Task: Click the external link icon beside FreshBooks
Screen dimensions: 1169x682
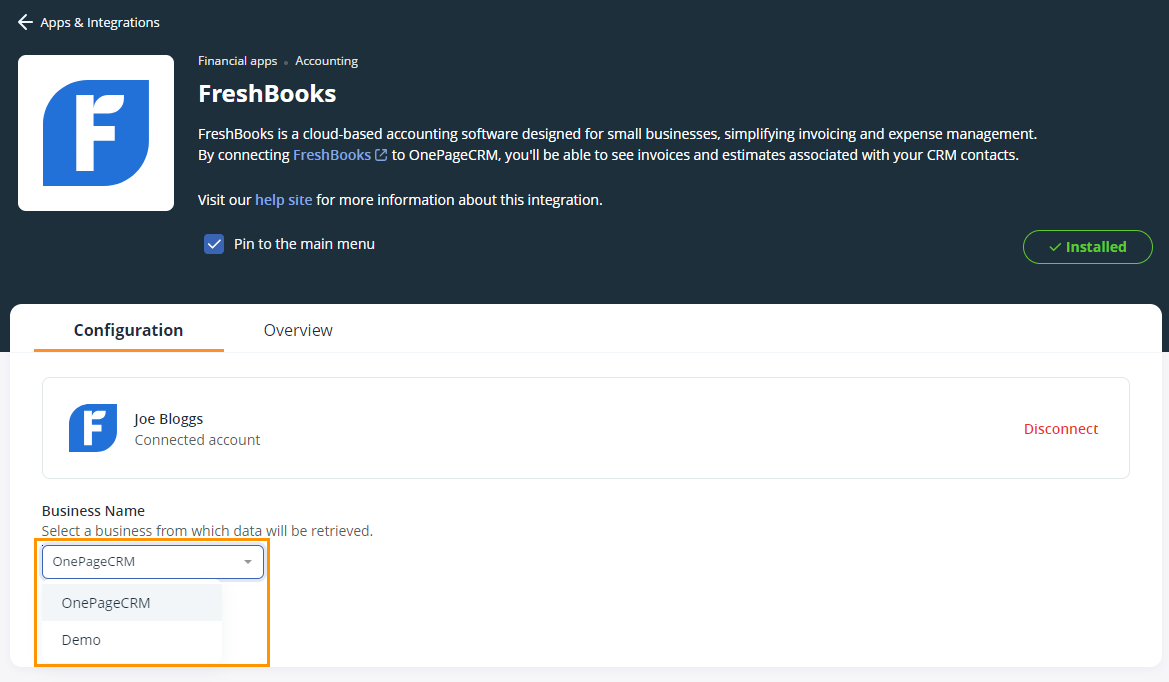Action: (x=381, y=155)
